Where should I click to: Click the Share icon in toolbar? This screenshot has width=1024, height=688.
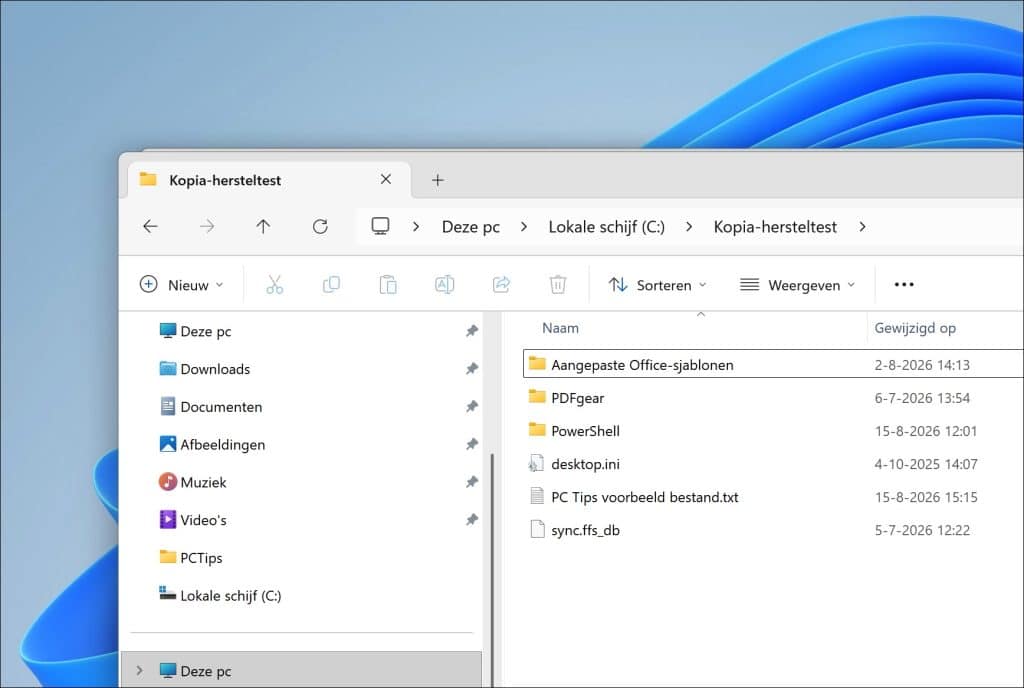pyautogui.click(x=501, y=285)
